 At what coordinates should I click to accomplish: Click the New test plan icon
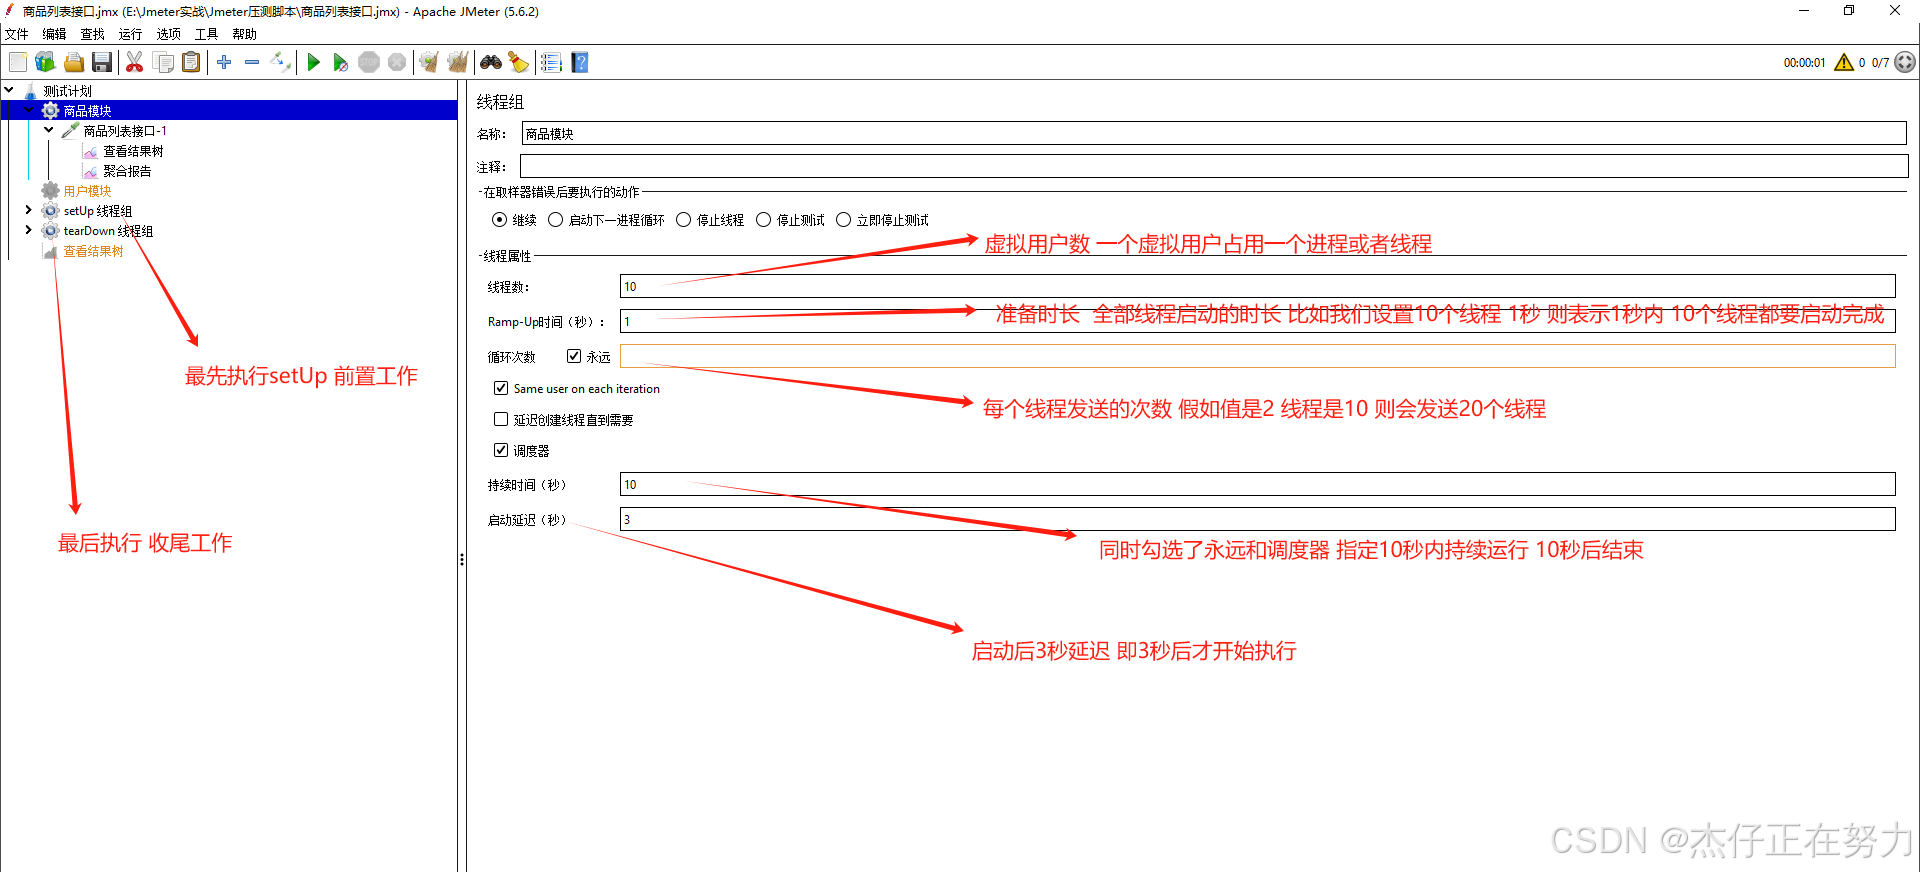click(18, 62)
